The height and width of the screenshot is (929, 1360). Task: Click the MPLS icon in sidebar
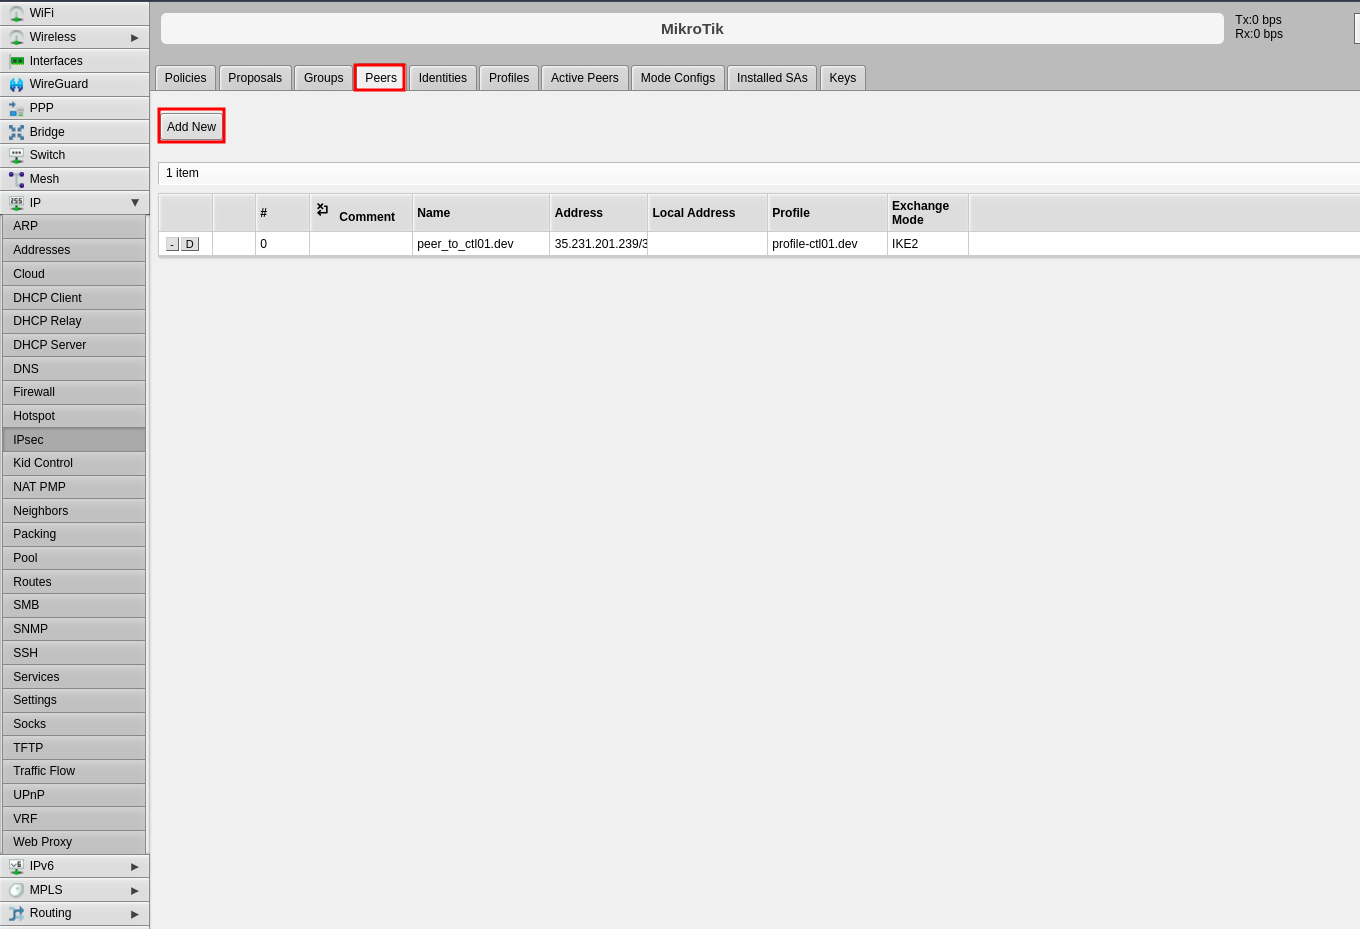(x=16, y=890)
